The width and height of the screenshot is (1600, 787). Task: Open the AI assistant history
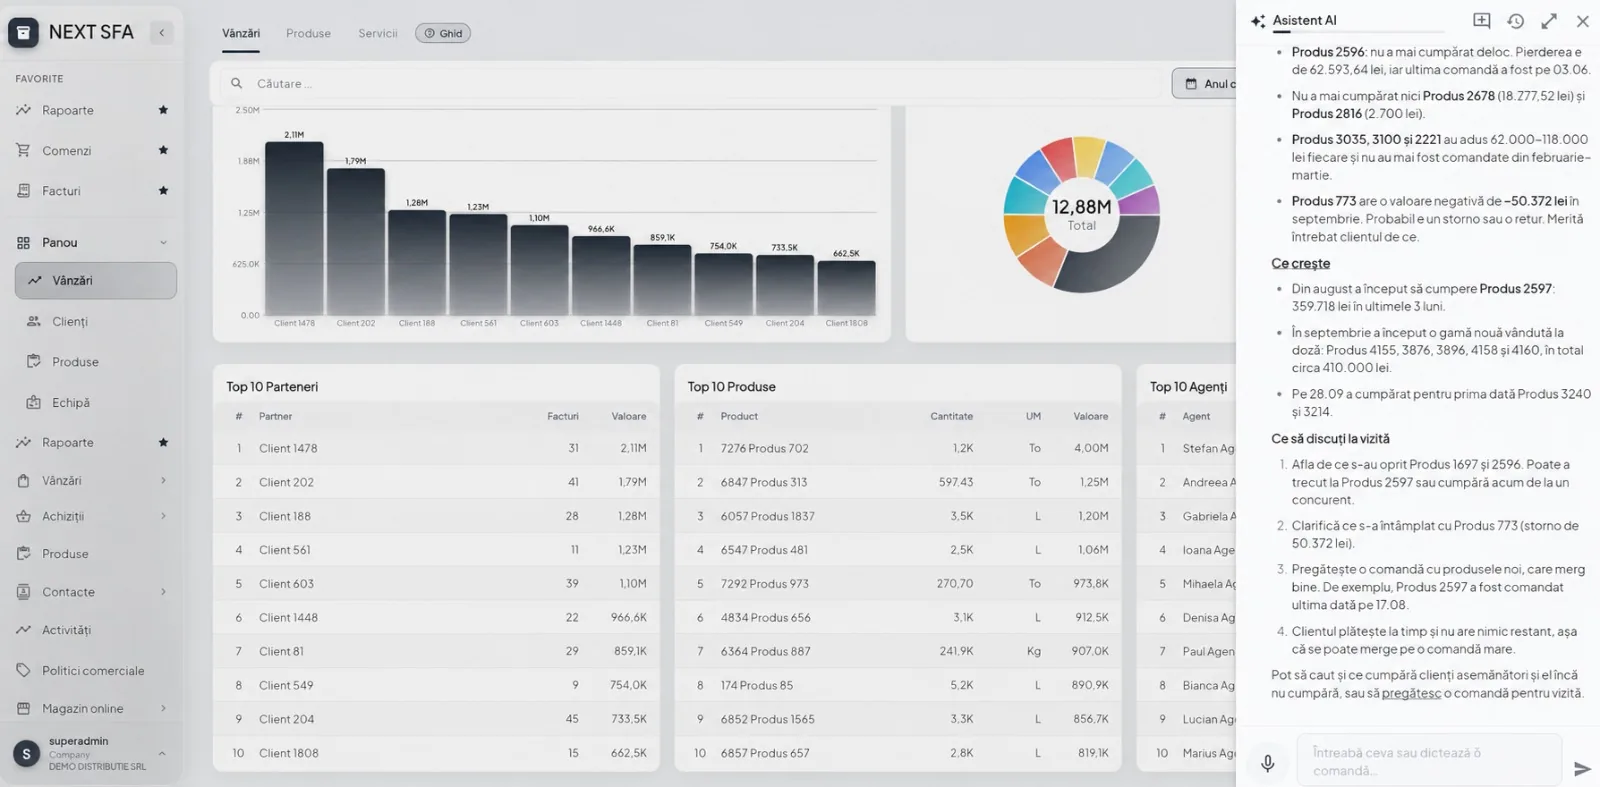(1516, 20)
